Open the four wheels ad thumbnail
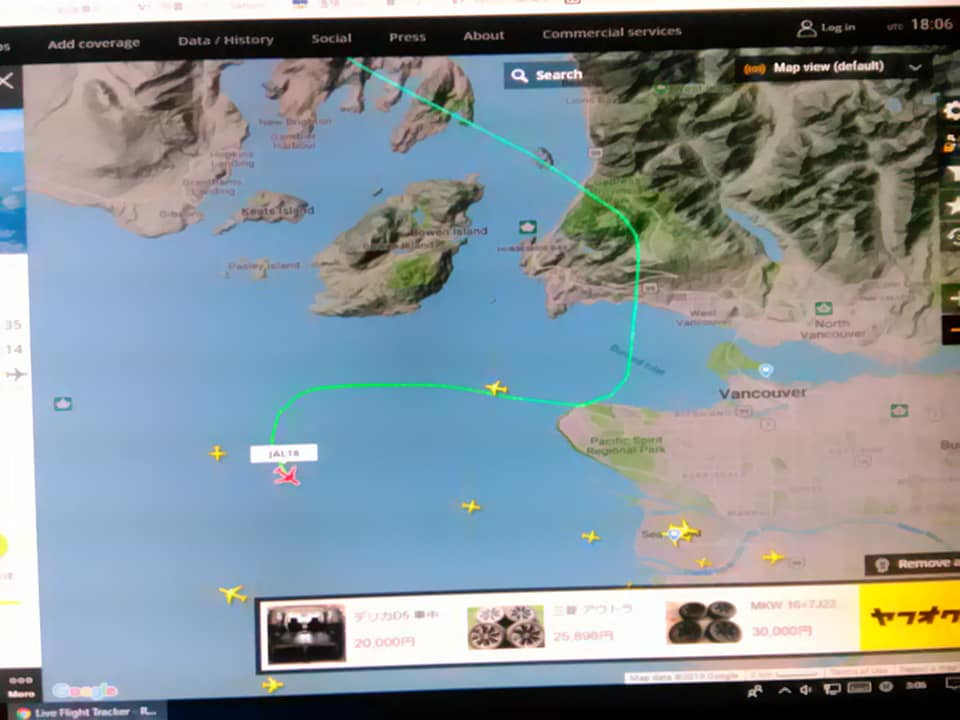 tap(505, 627)
